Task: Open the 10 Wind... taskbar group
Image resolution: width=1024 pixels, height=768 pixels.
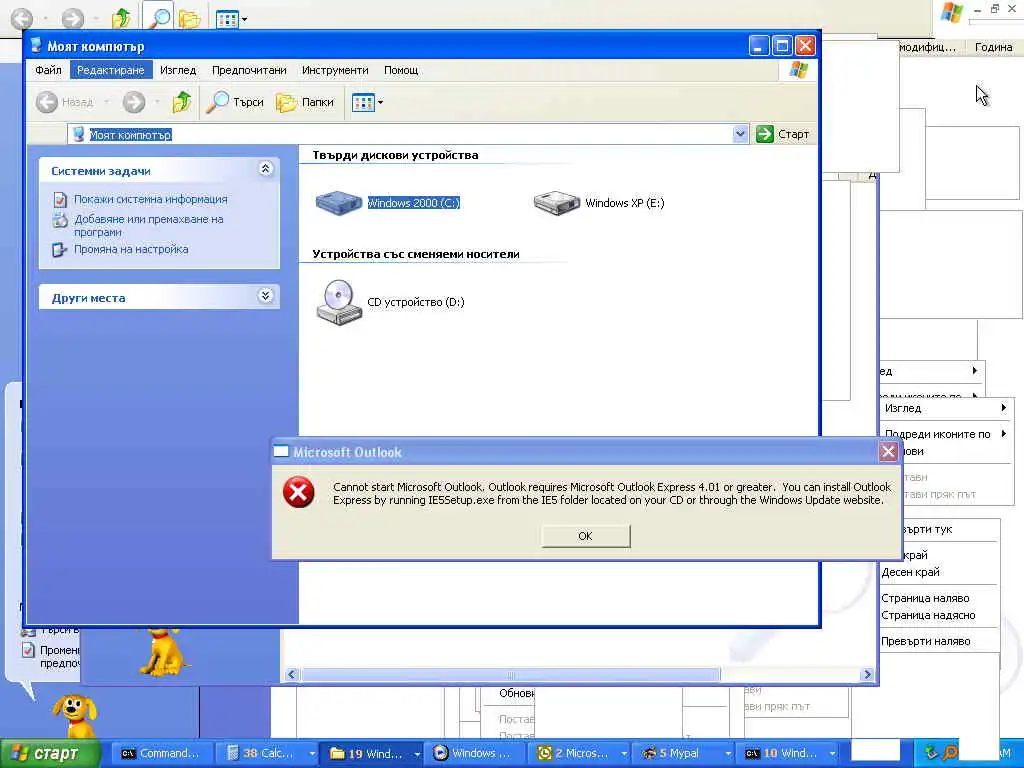Action: coord(788,753)
